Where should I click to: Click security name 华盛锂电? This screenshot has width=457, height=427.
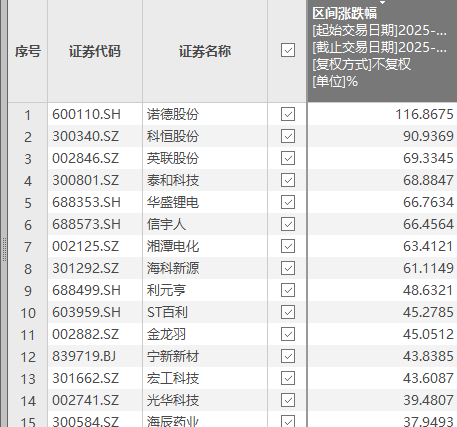coord(173,203)
